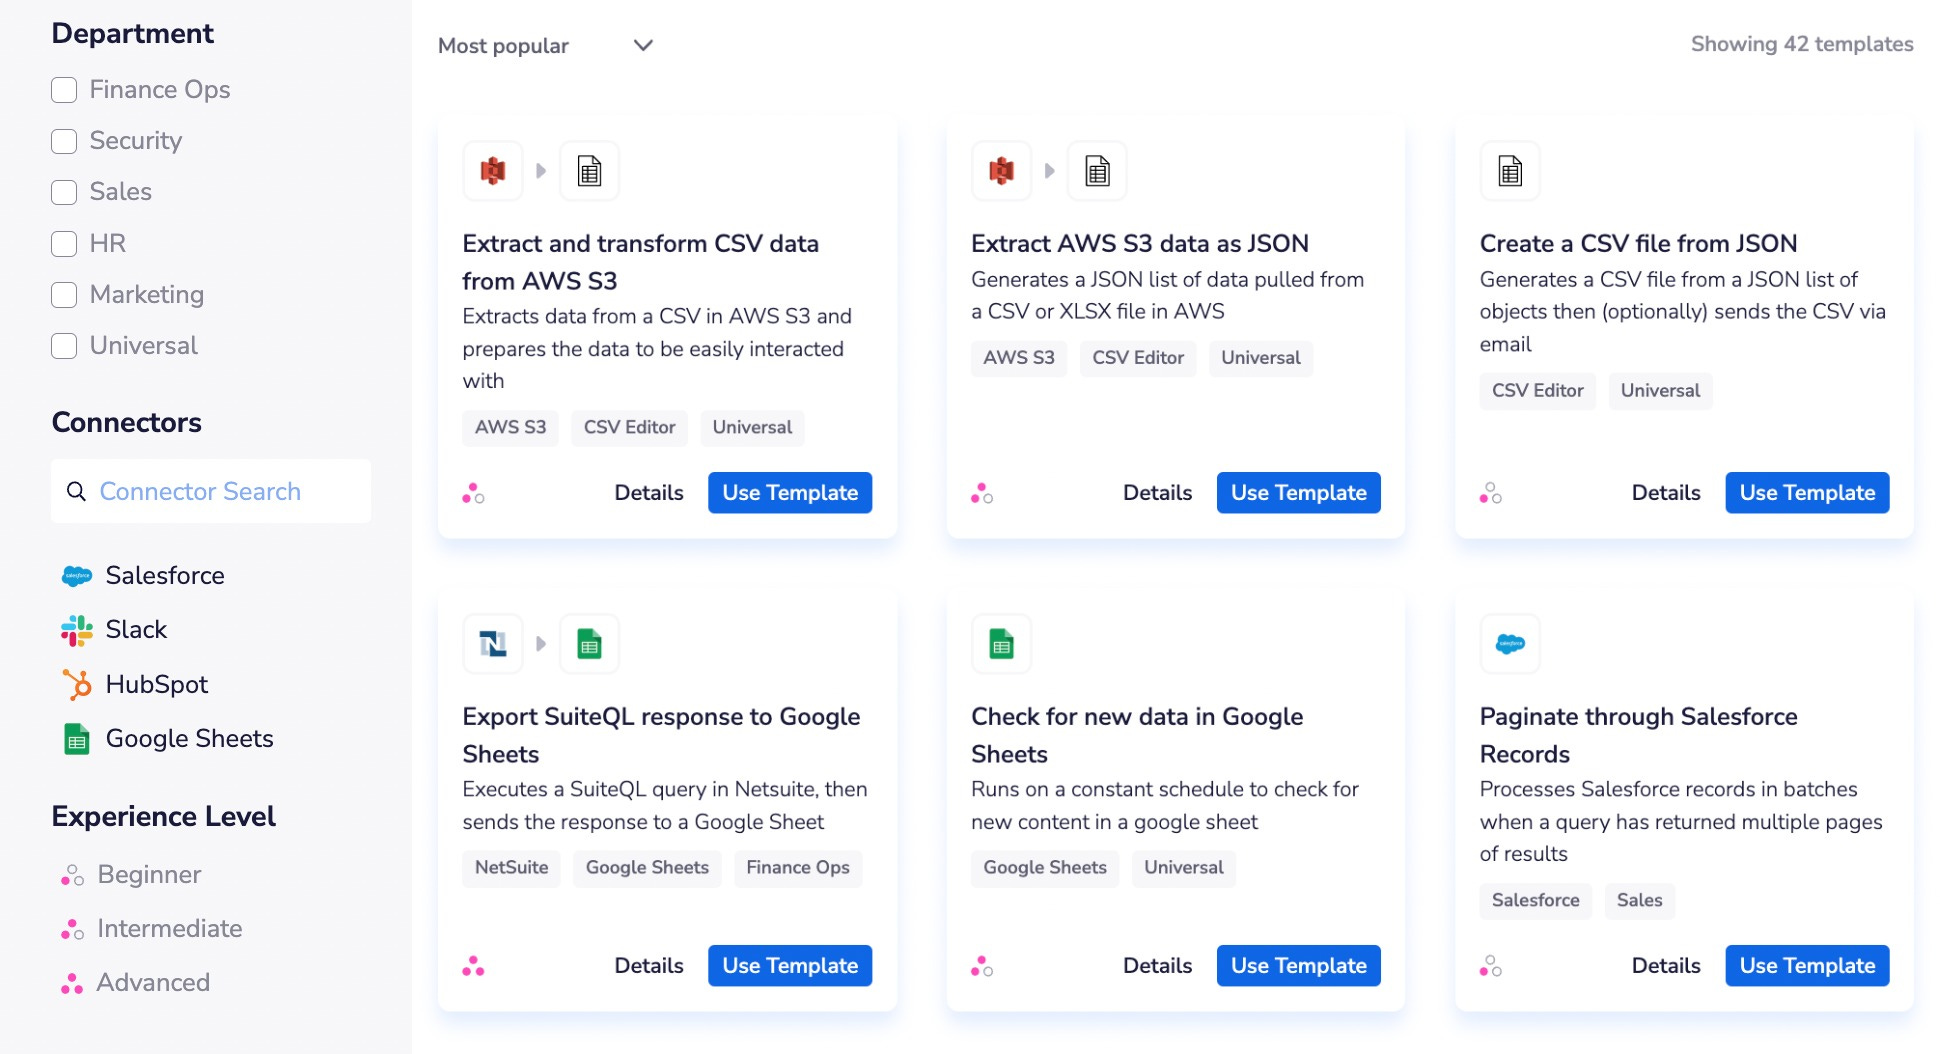Filter by Slack connector
This screenshot has height=1054, width=1940.
click(x=114, y=630)
